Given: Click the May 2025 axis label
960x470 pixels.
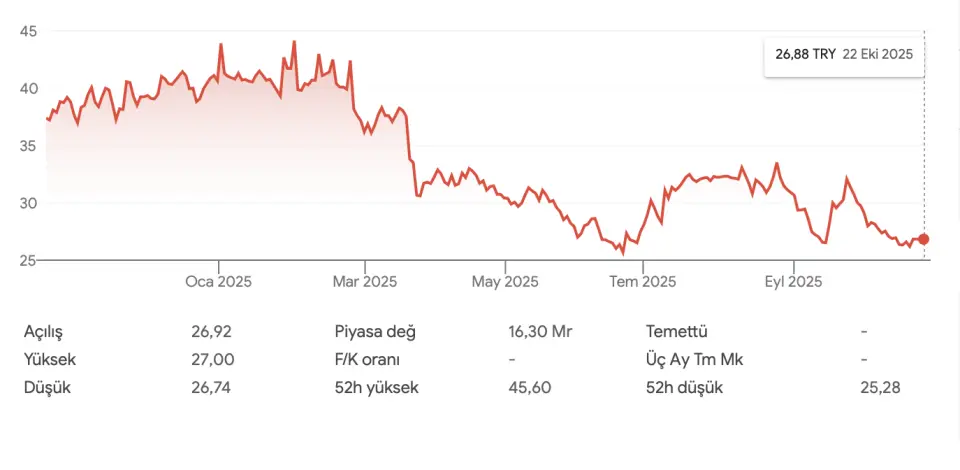Looking at the screenshot, I should (x=505, y=282).
